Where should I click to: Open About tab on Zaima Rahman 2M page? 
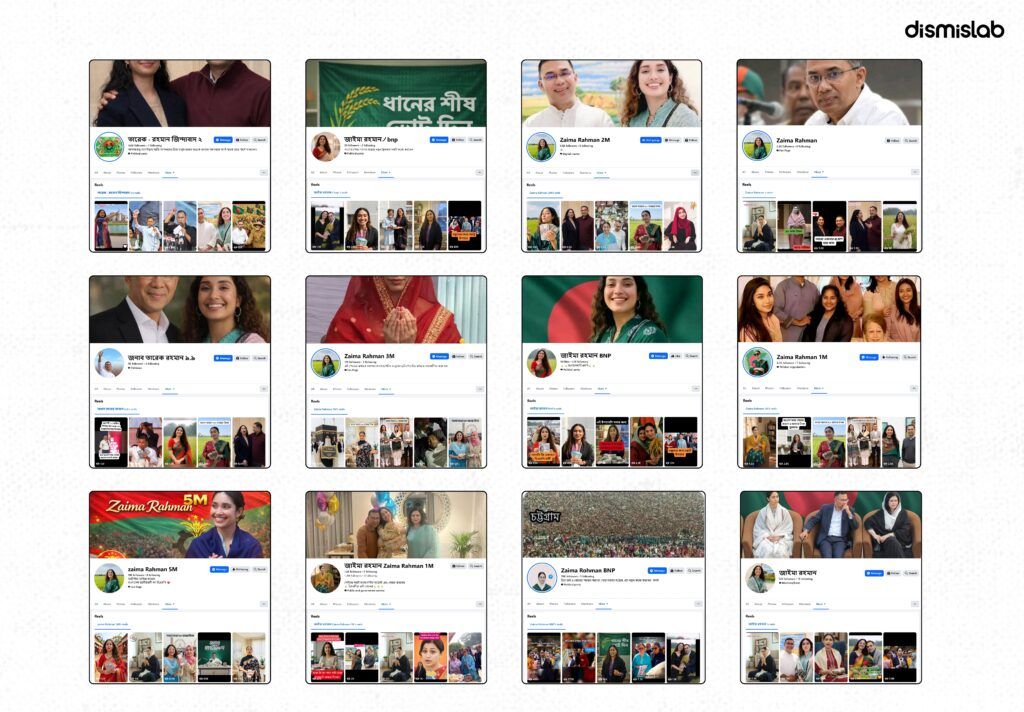click(539, 172)
